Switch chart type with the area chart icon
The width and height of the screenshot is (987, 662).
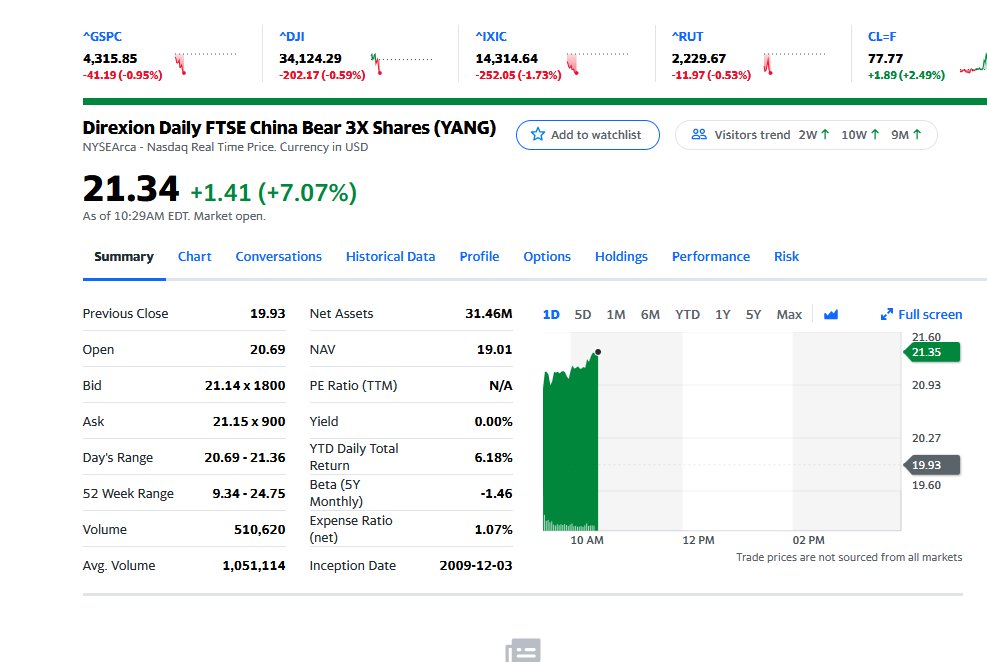point(831,314)
